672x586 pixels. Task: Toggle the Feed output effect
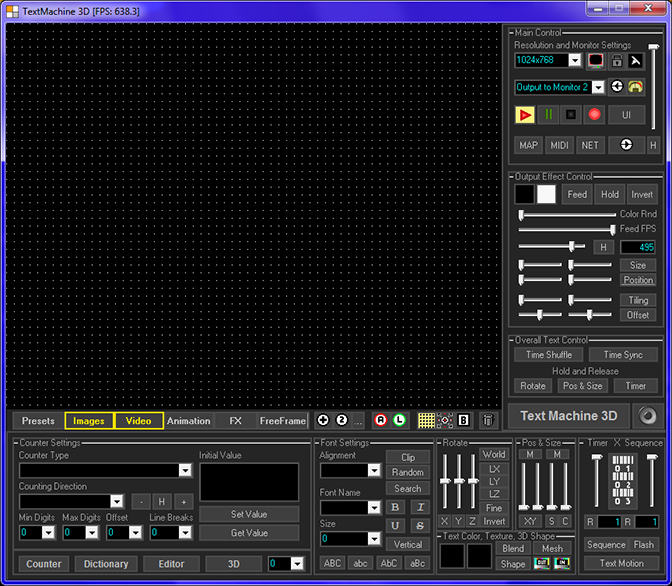[577, 194]
